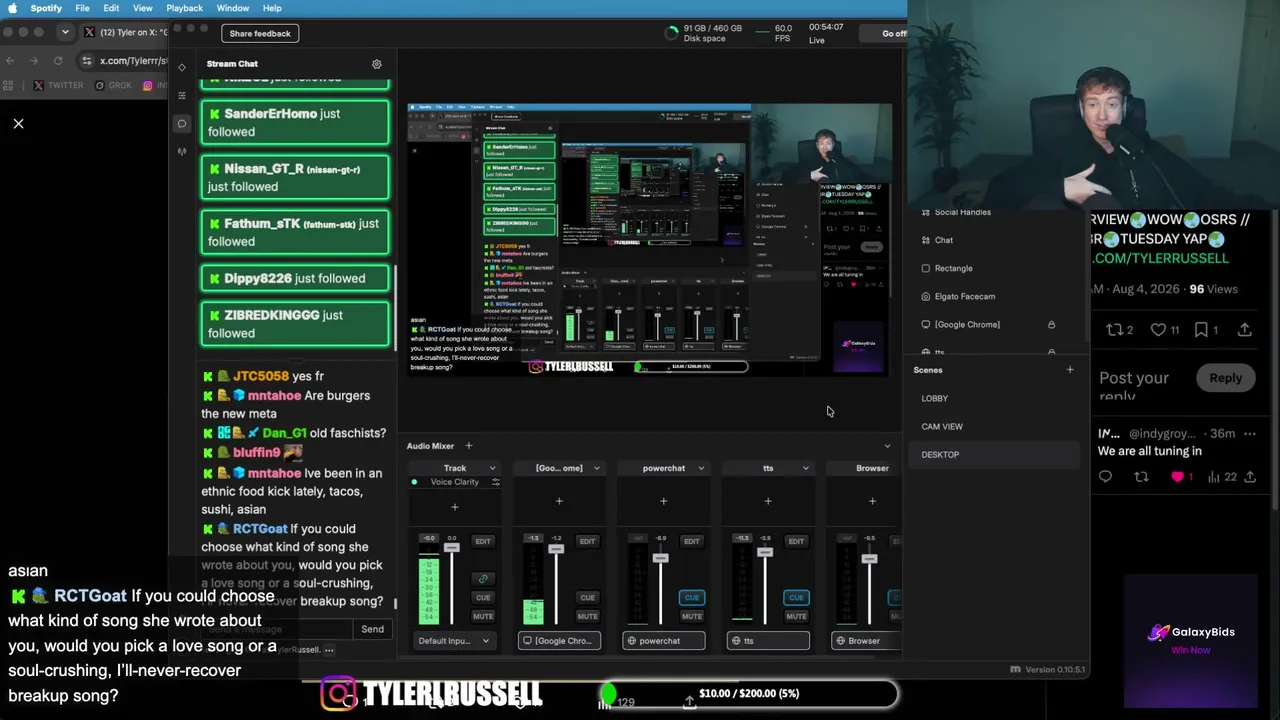Click the broadcast signal icon in sidebar
This screenshot has width=1280, height=720.
click(181, 152)
